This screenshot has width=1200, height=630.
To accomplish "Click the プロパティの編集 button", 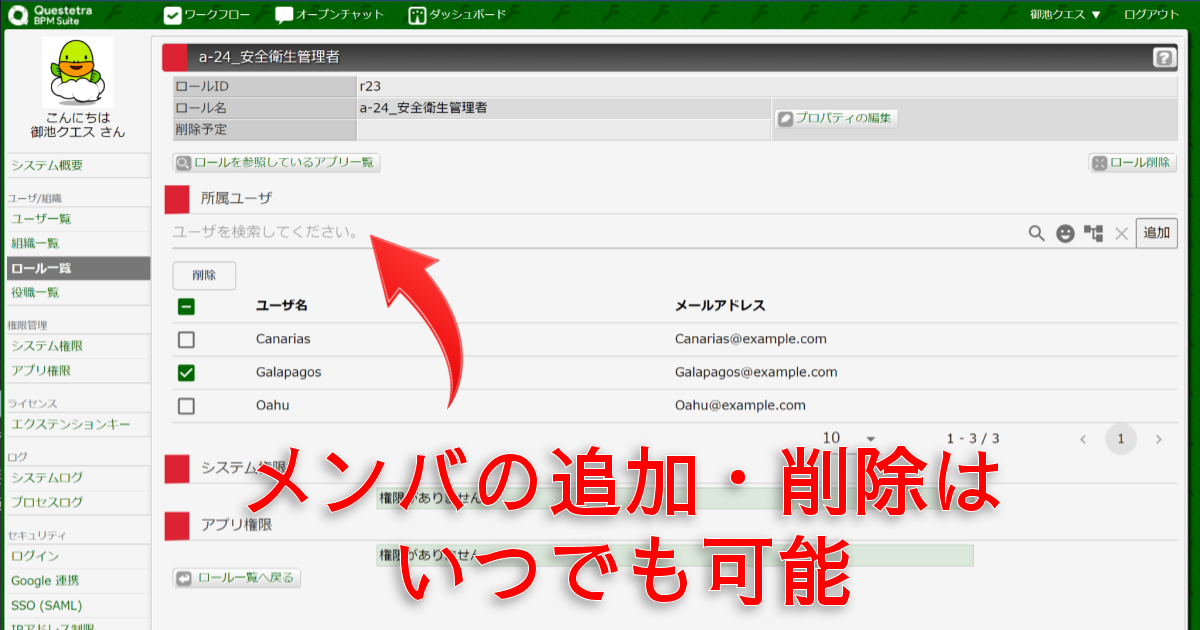I will (837, 118).
